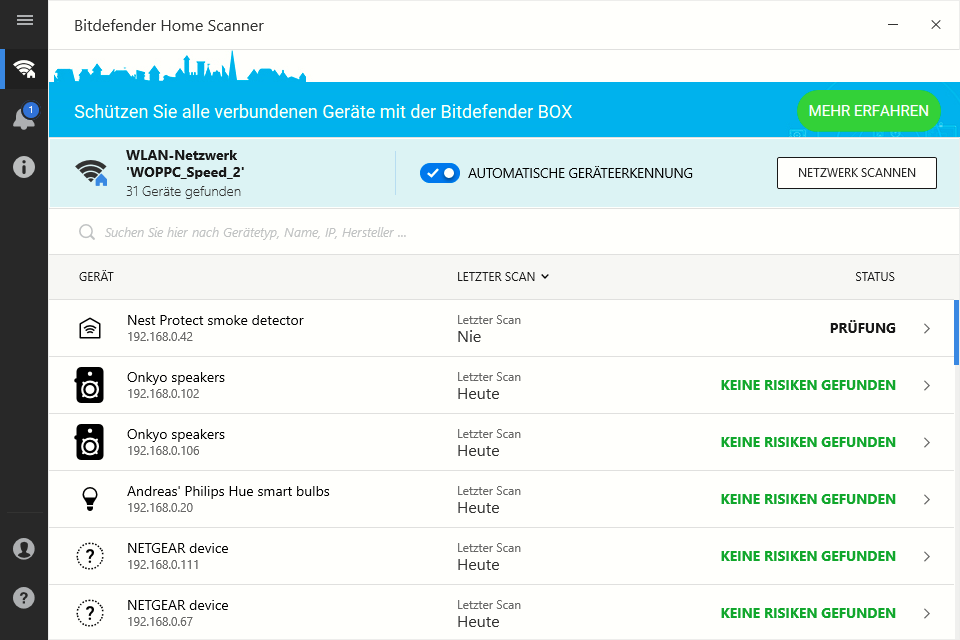Click the device list scrollbar thumb

pyautogui.click(x=956, y=332)
